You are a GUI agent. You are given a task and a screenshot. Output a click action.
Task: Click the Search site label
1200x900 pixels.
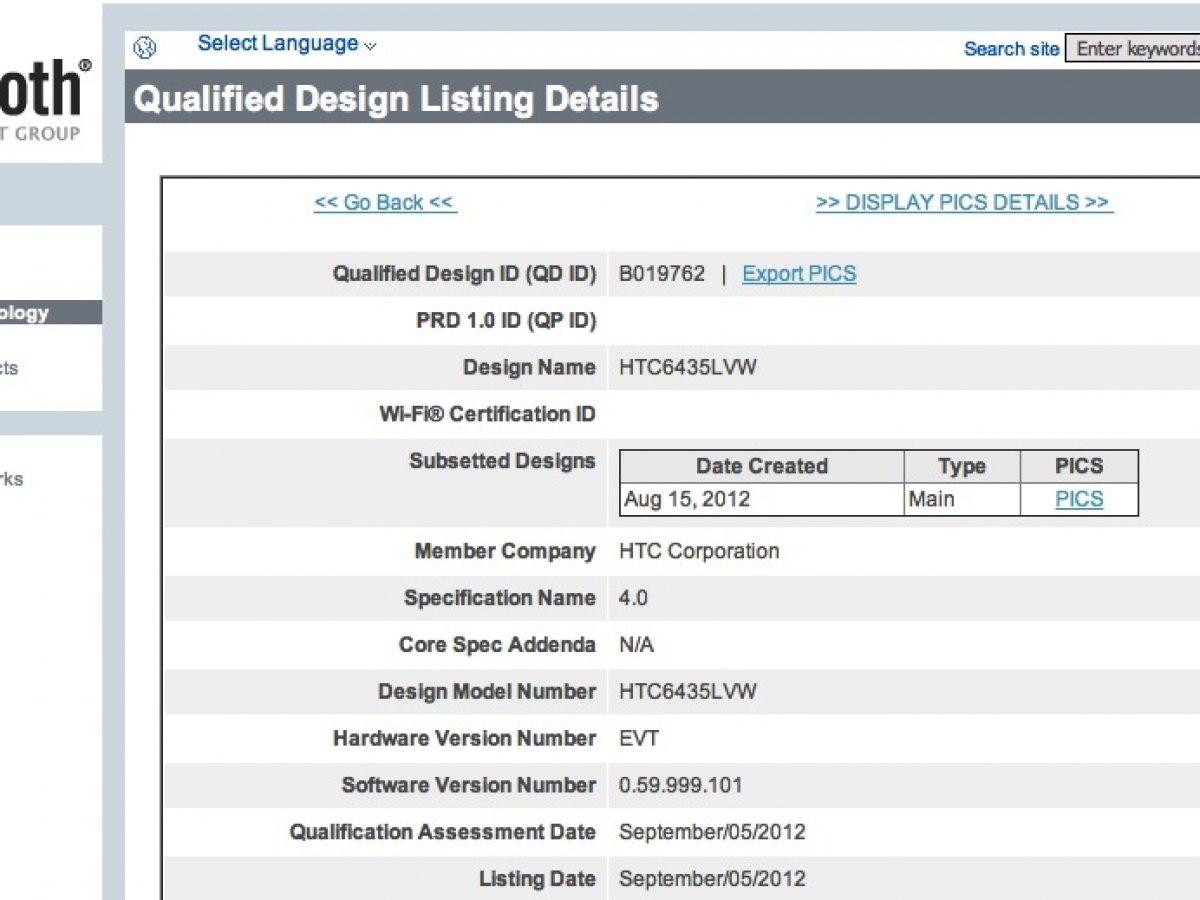[1010, 49]
